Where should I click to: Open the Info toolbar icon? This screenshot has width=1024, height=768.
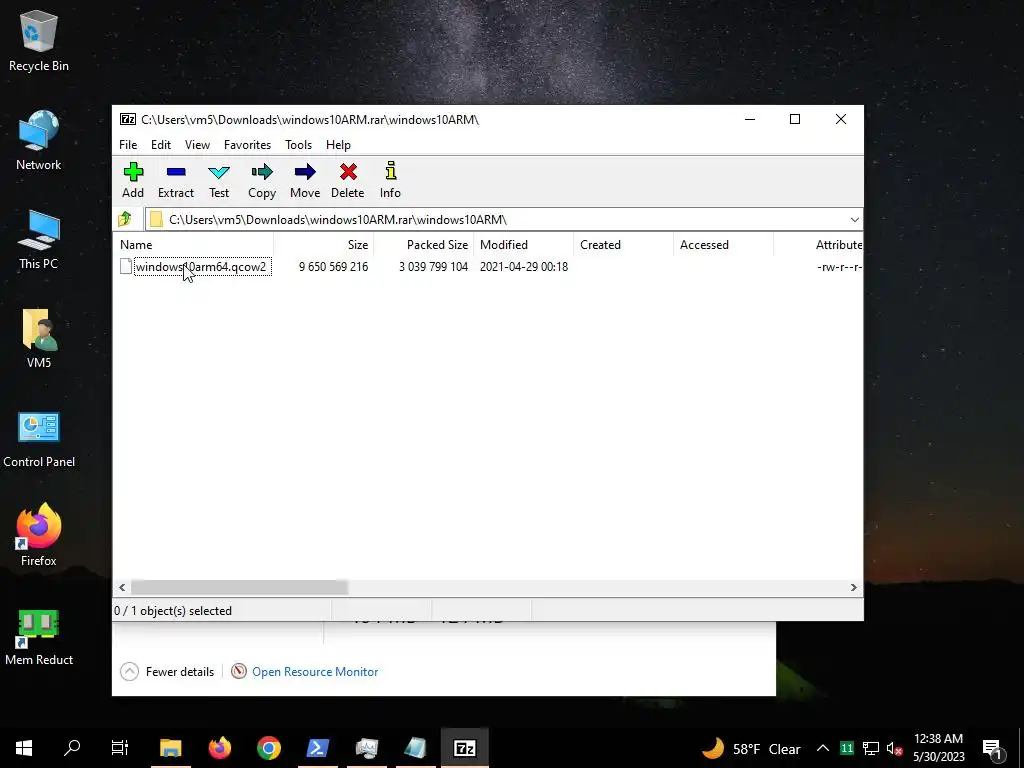(391, 180)
